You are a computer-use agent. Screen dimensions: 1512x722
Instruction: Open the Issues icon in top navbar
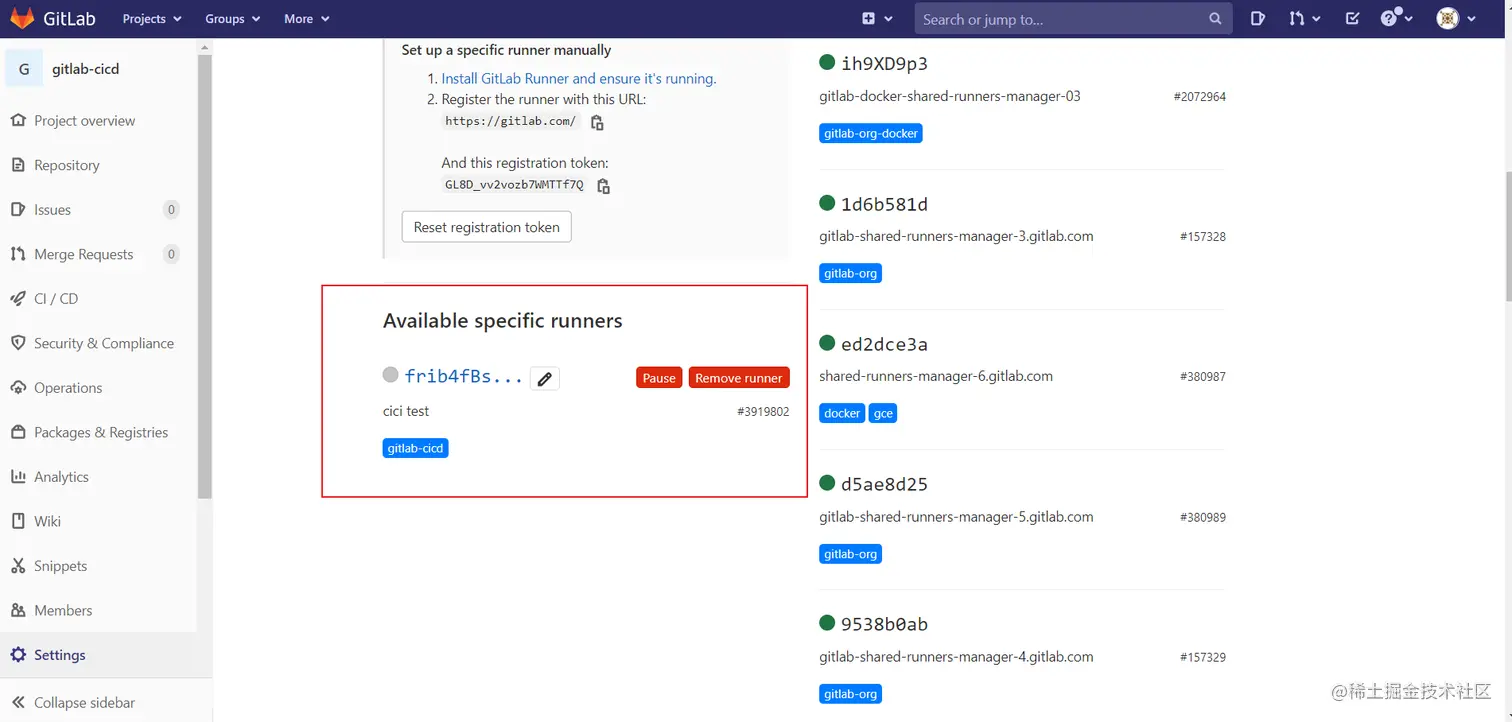pos(1257,19)
